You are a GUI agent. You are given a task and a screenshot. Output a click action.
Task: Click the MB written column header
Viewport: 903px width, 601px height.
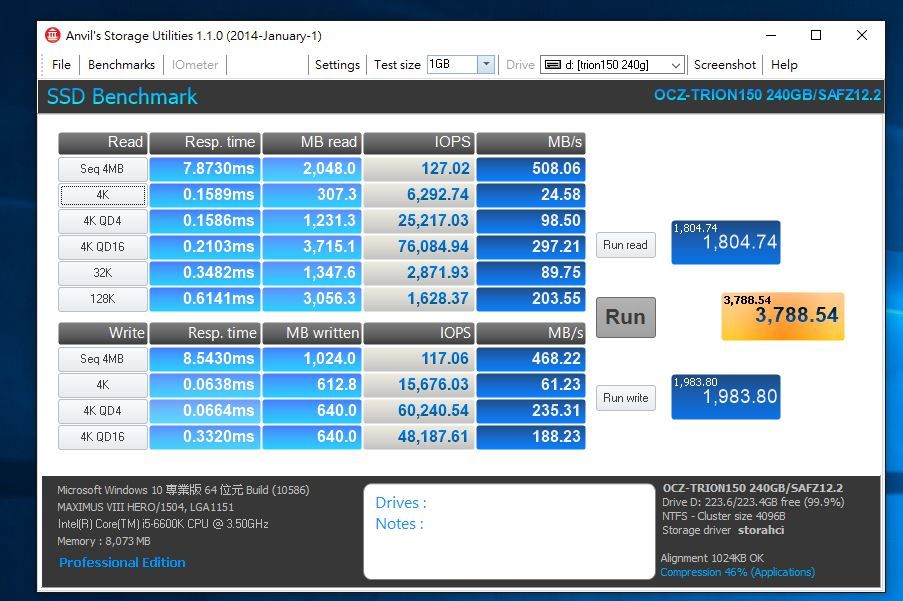[312, 333]
